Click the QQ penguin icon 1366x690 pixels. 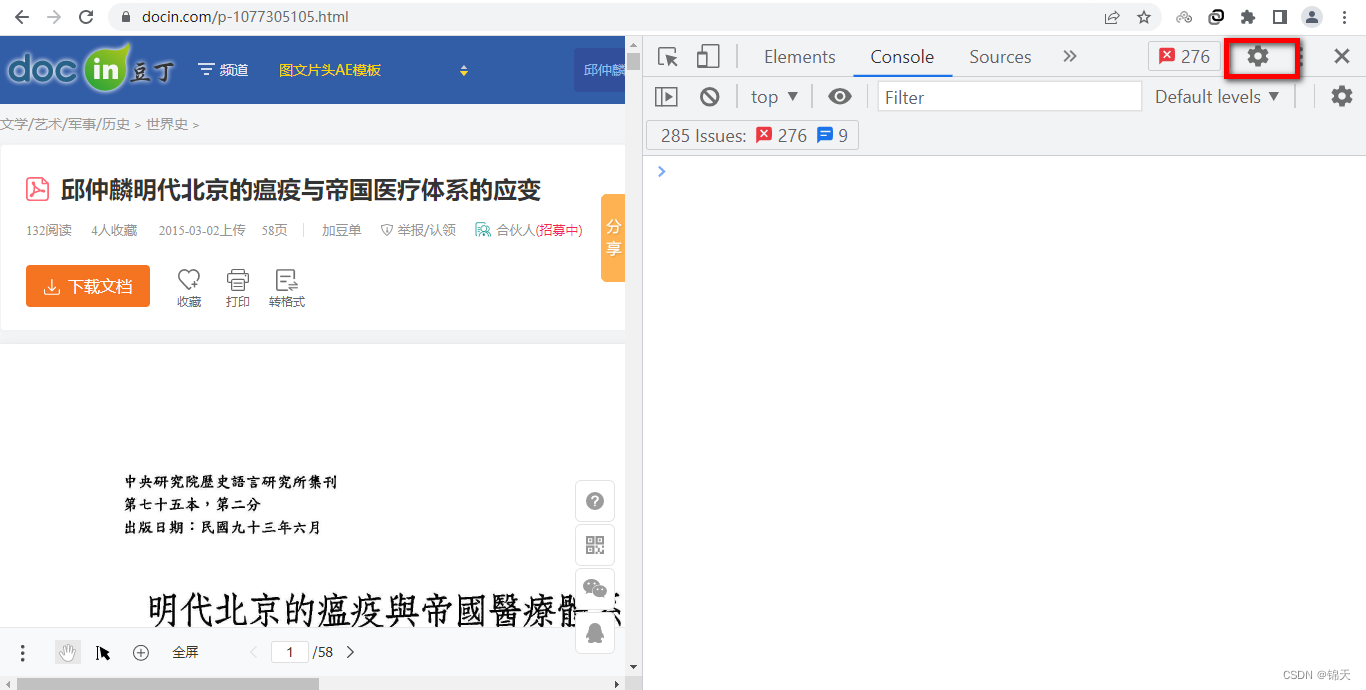tap(595, 633)
